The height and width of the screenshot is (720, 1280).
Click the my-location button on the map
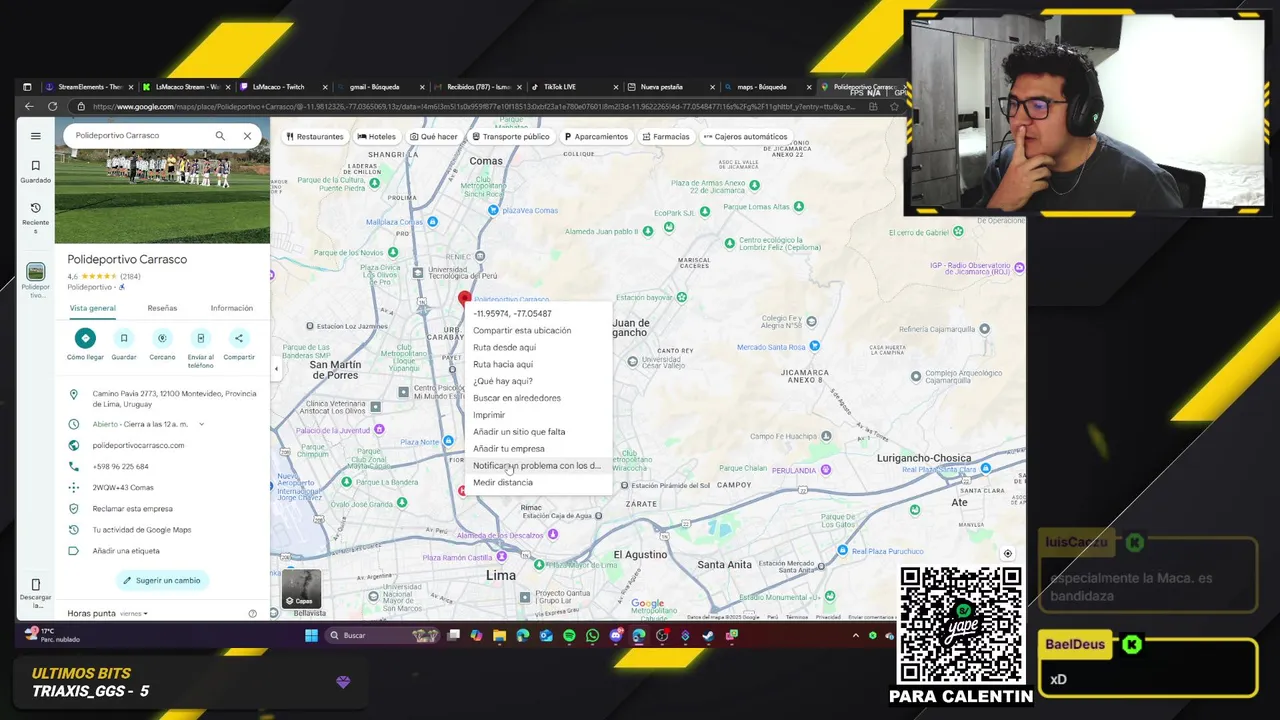[1008, 553]
